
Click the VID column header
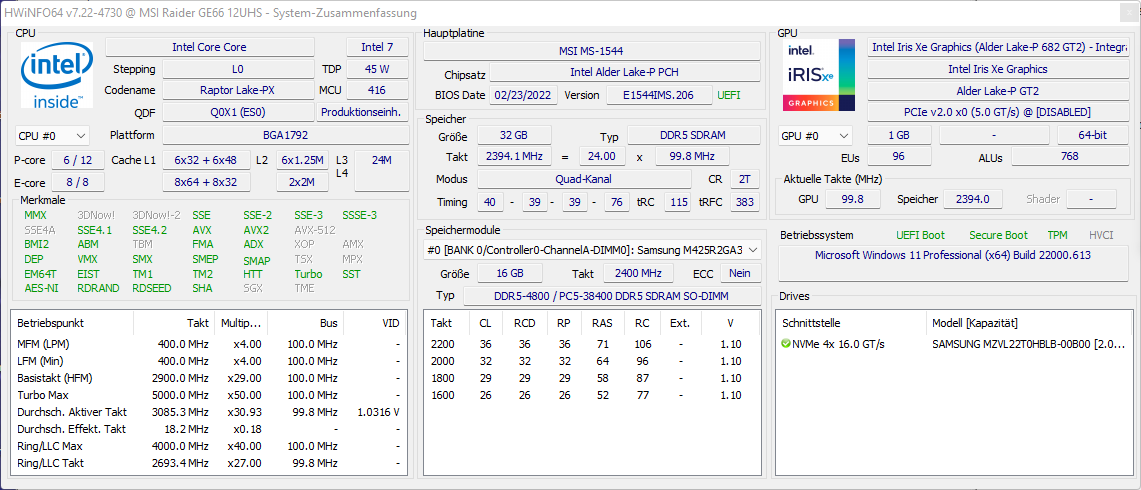click(x=390, y=323)
